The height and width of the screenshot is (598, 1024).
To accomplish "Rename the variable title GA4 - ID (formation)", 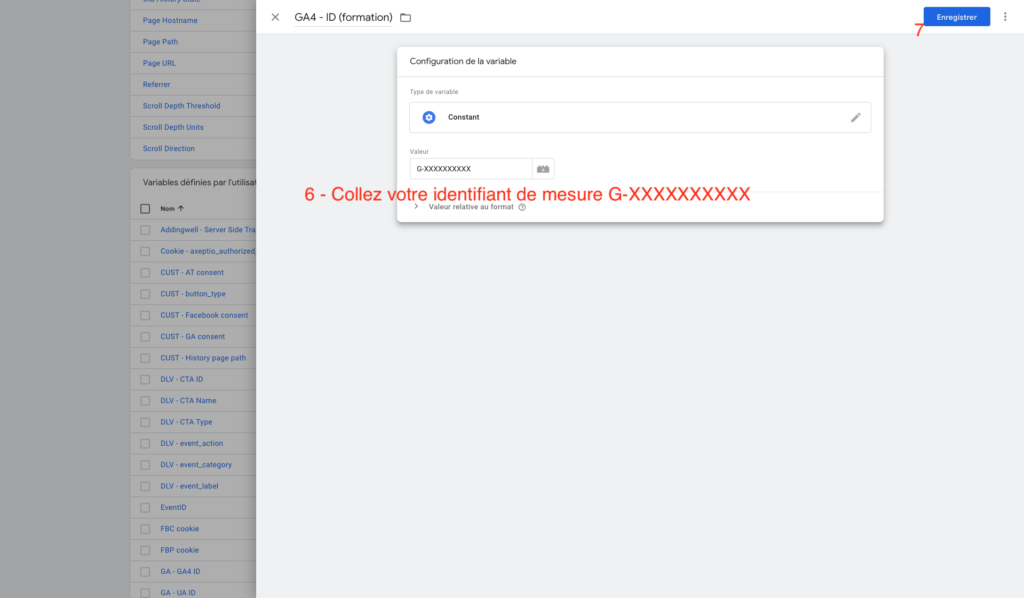I will coord(344,17).
